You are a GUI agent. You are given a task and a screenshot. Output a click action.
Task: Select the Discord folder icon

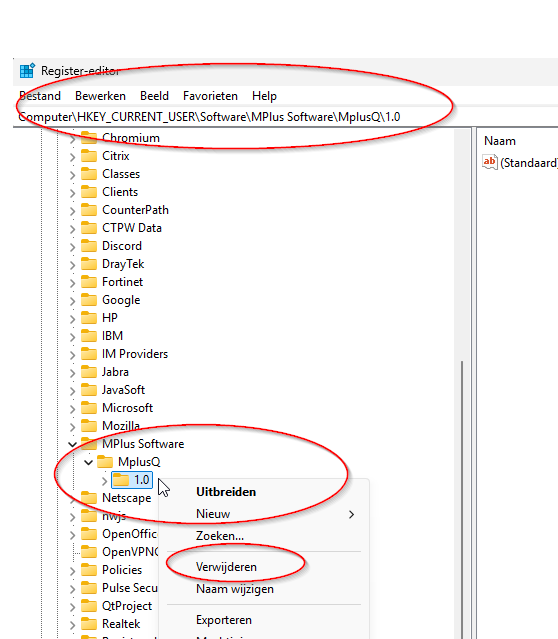click(x=89, y=246)
